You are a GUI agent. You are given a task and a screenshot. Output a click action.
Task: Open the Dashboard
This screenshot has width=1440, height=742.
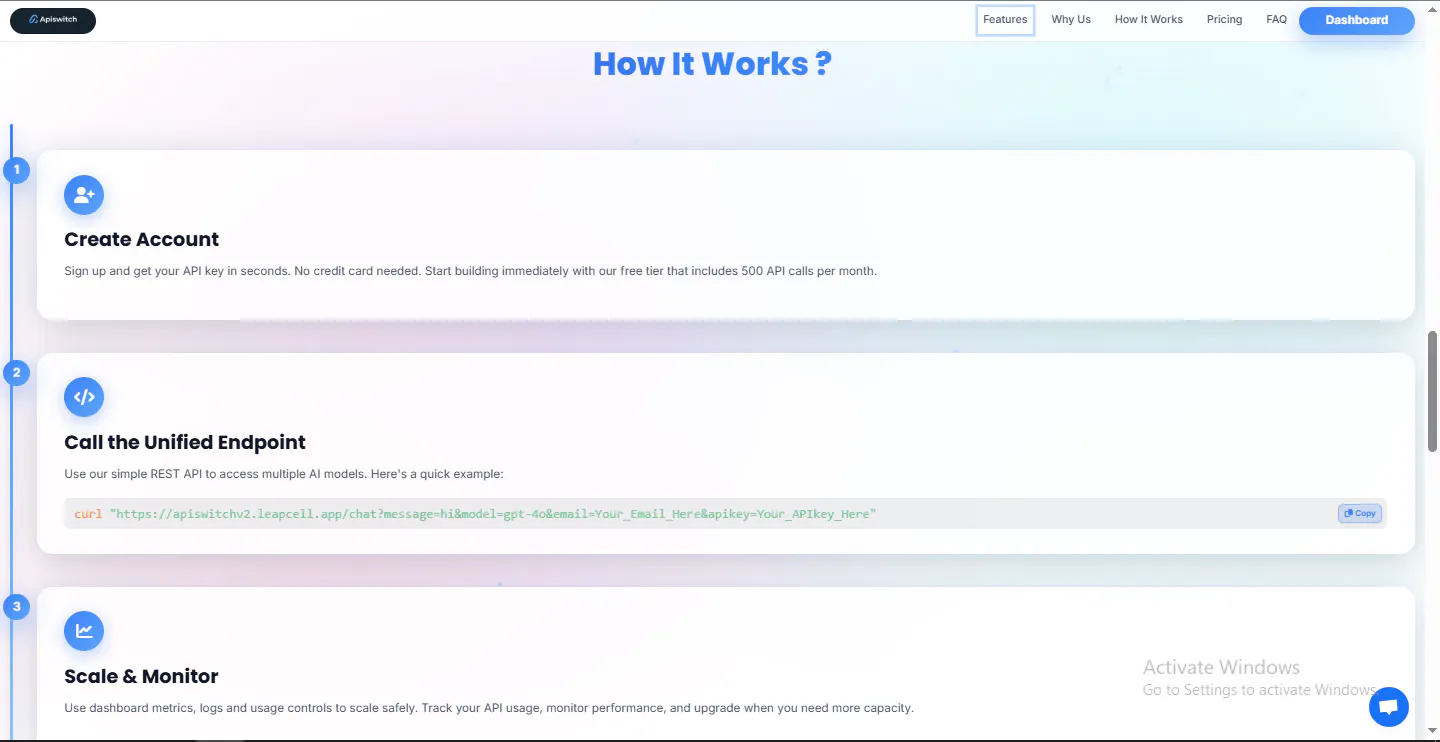tap(1357, 20)
